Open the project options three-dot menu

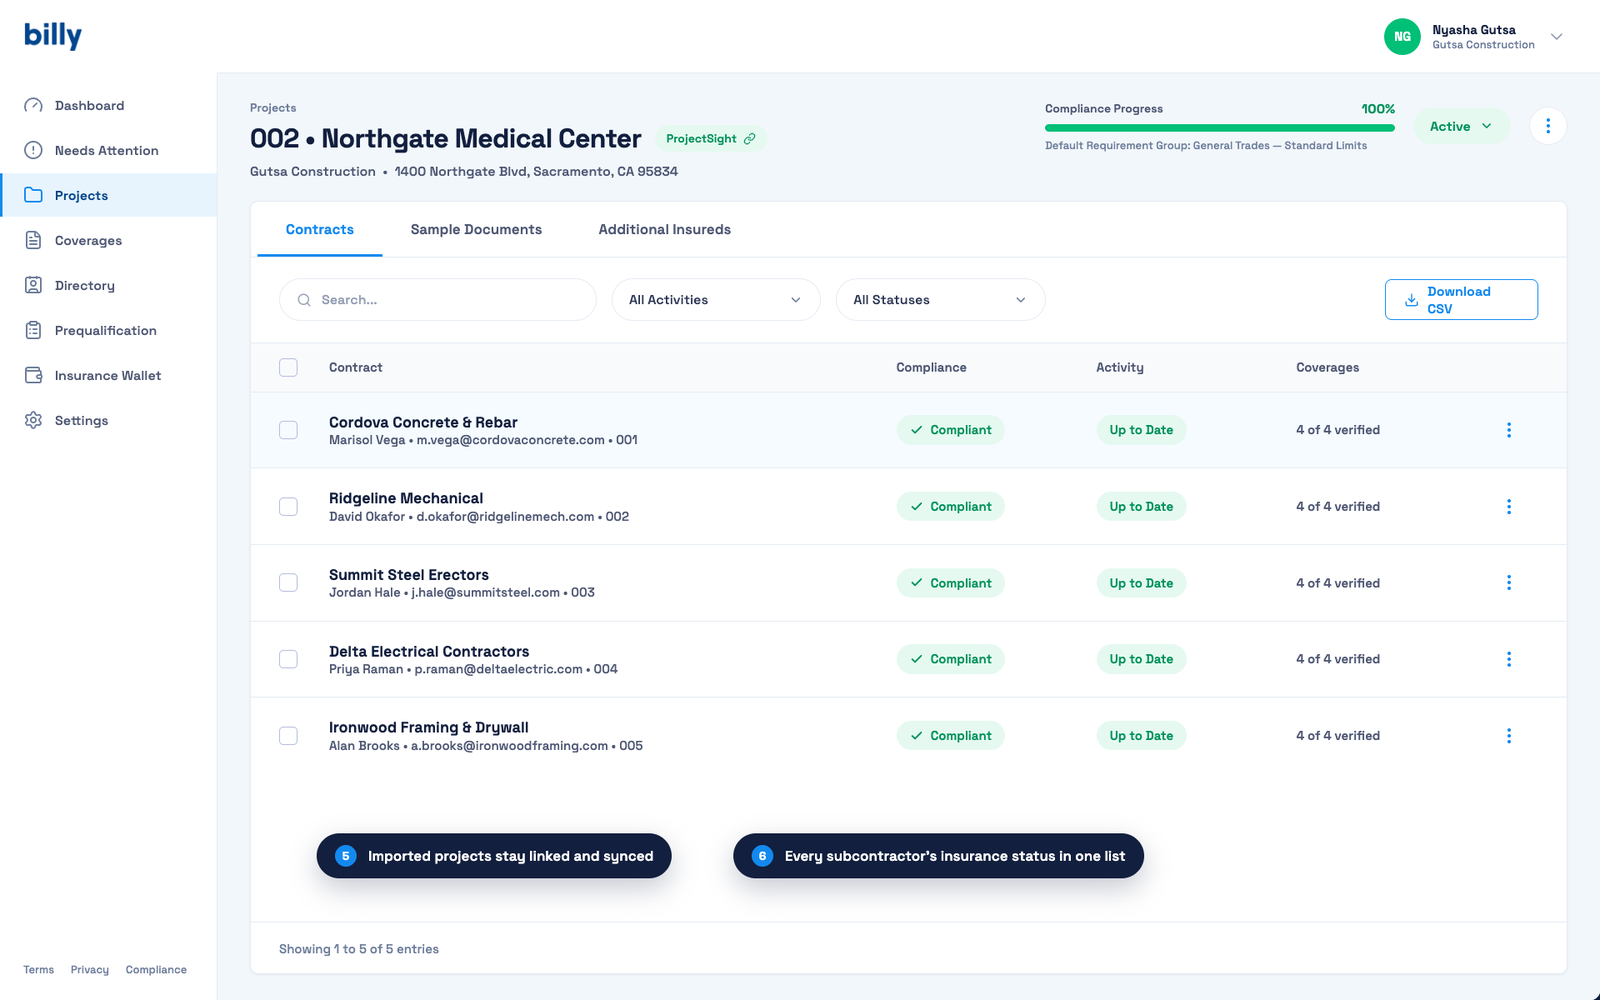(x=1548, y=126)
